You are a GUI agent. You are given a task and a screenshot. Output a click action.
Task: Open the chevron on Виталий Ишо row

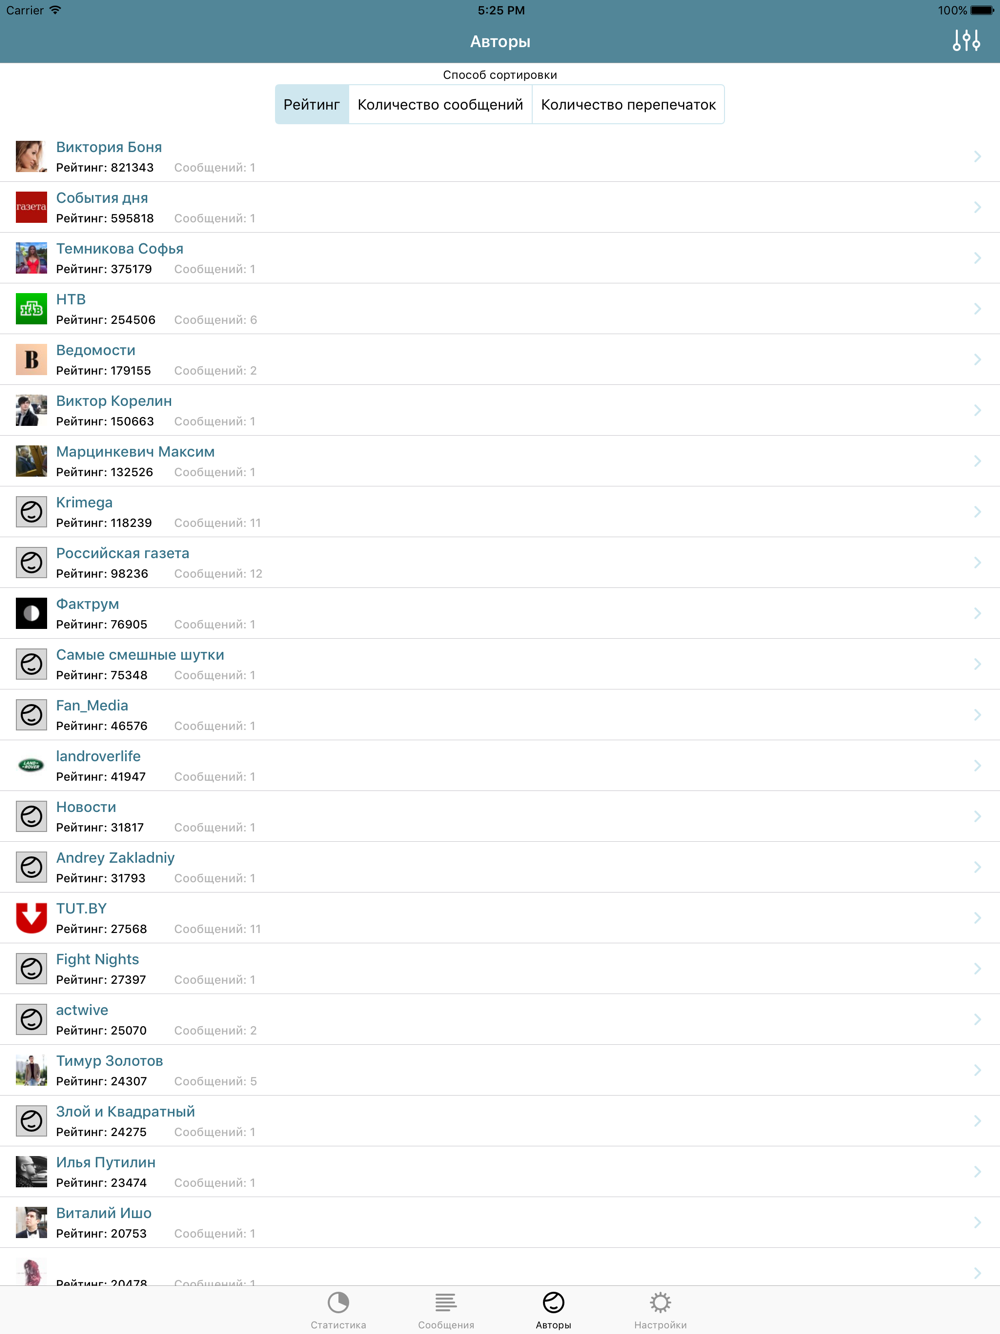tap(977, 1222)
